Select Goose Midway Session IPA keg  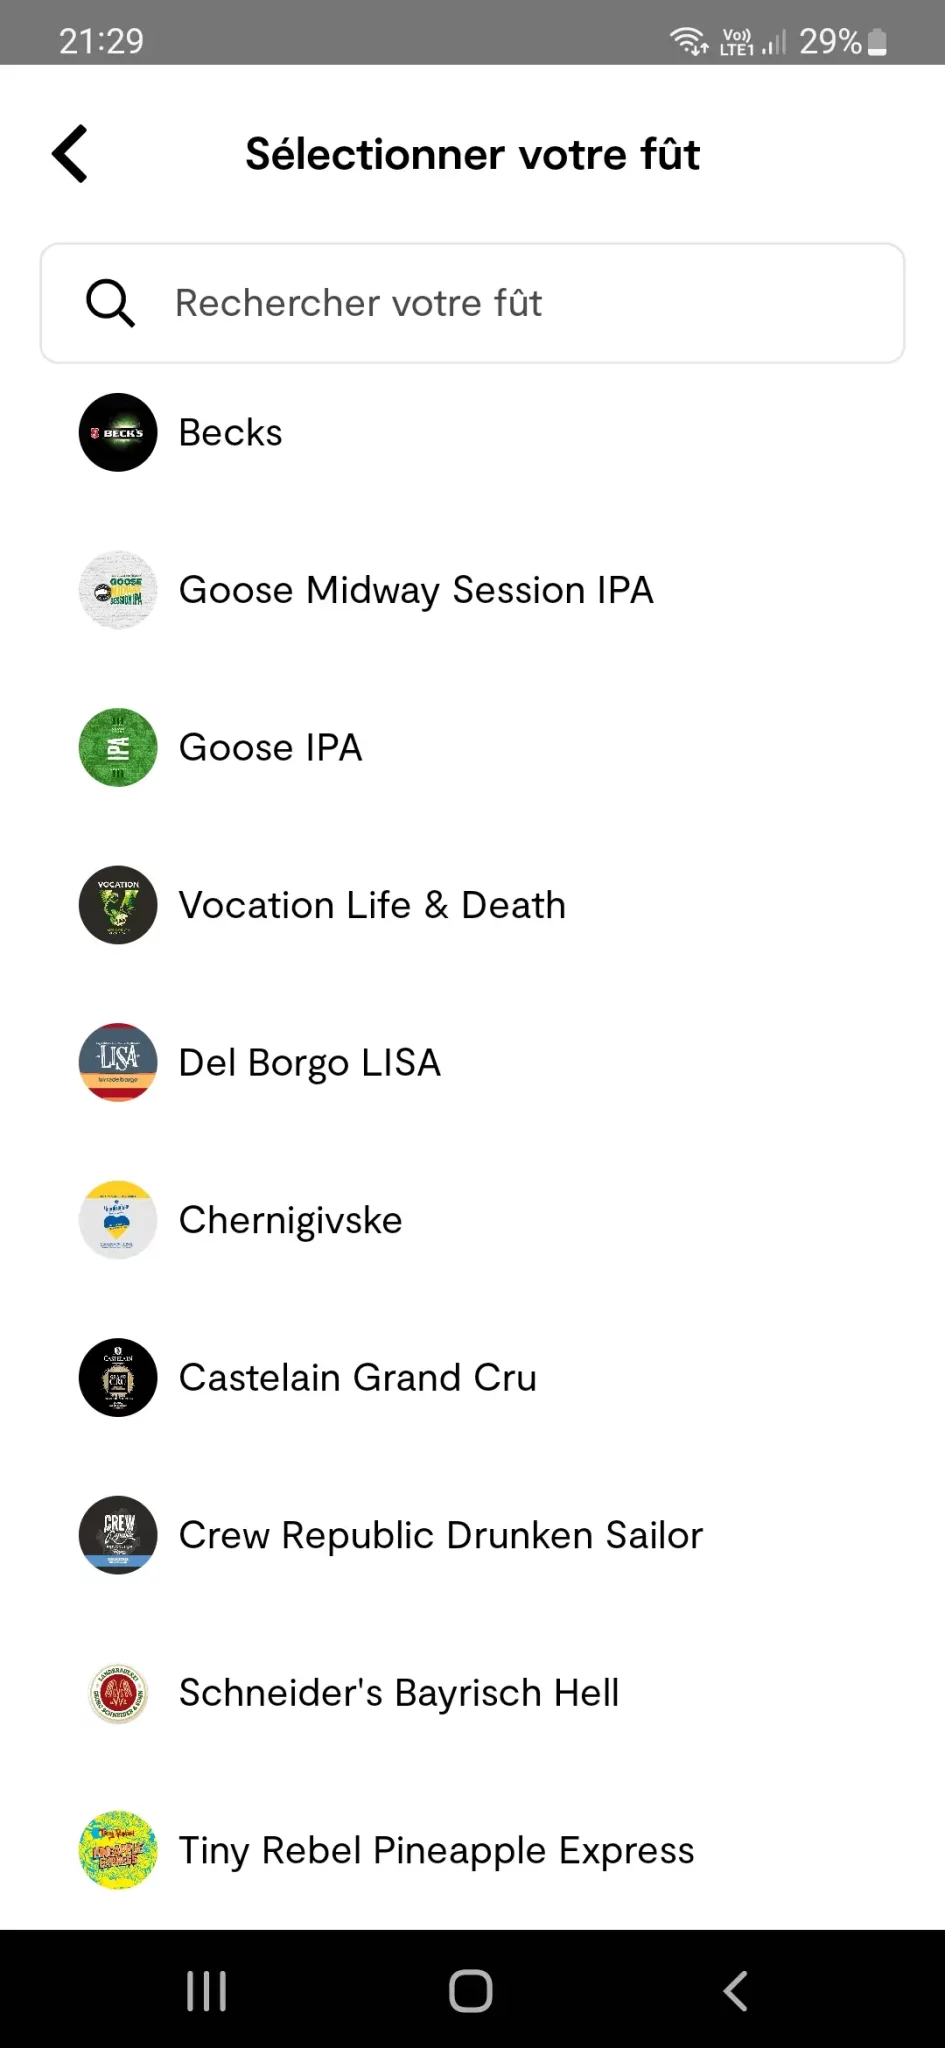(416, 590)
